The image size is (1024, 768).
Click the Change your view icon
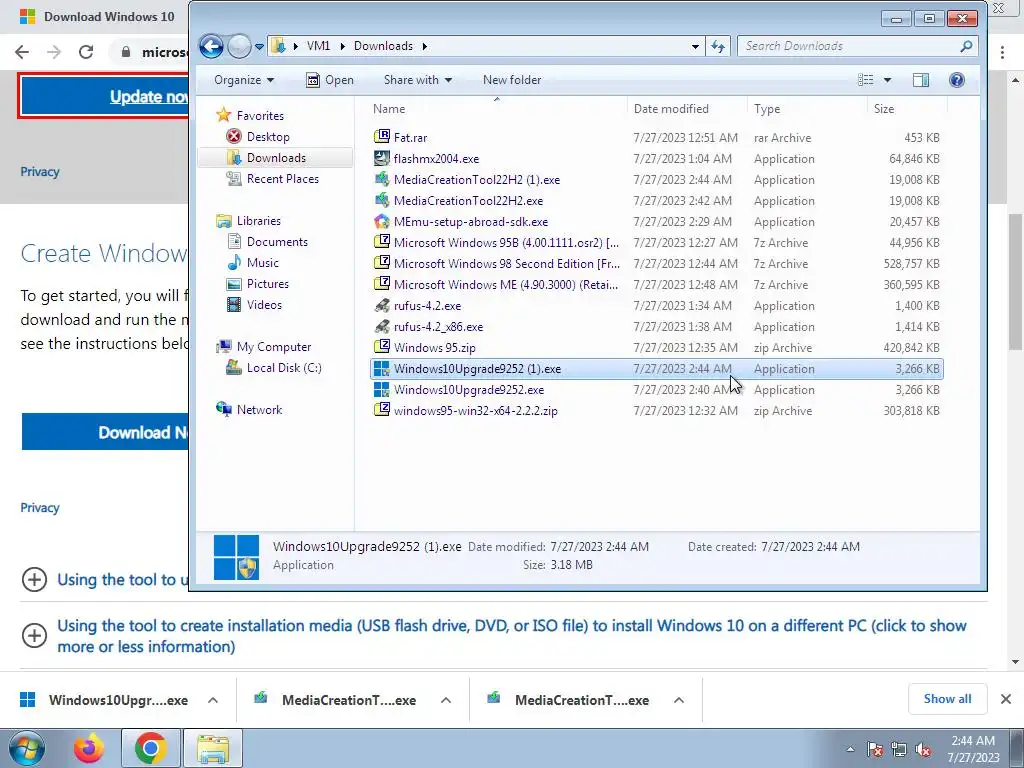(x=866, y=80)
